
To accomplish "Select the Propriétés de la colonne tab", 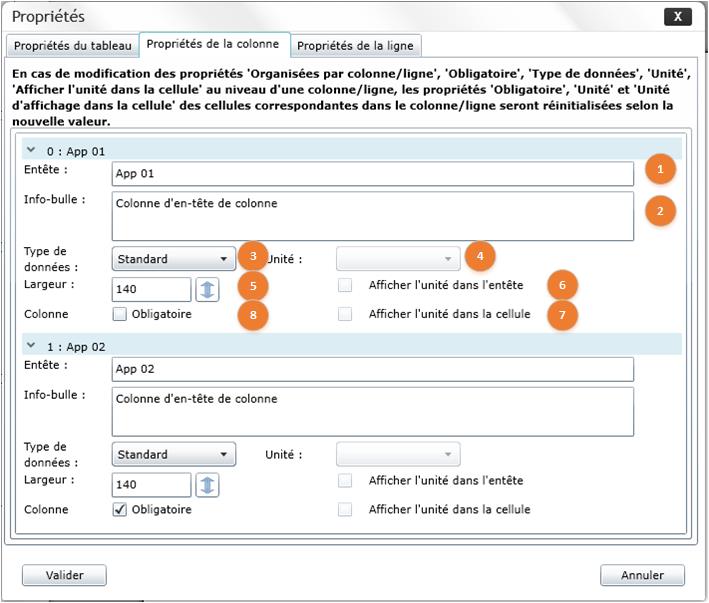I will click(213, 44).
